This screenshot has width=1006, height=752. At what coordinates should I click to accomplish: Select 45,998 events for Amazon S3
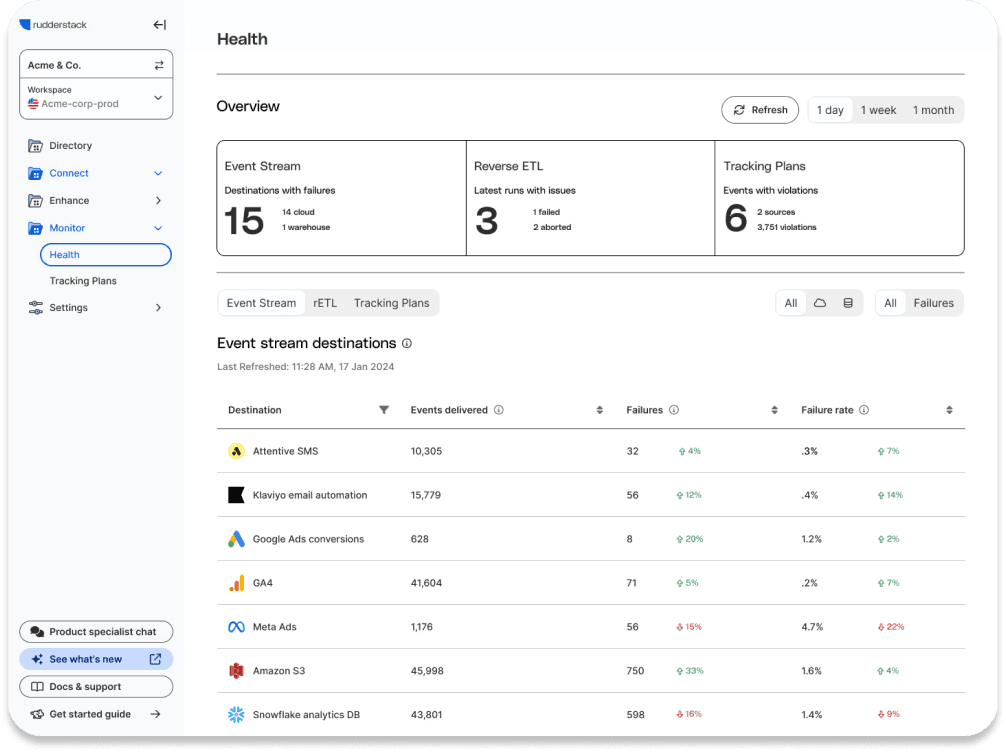[427, 671]
